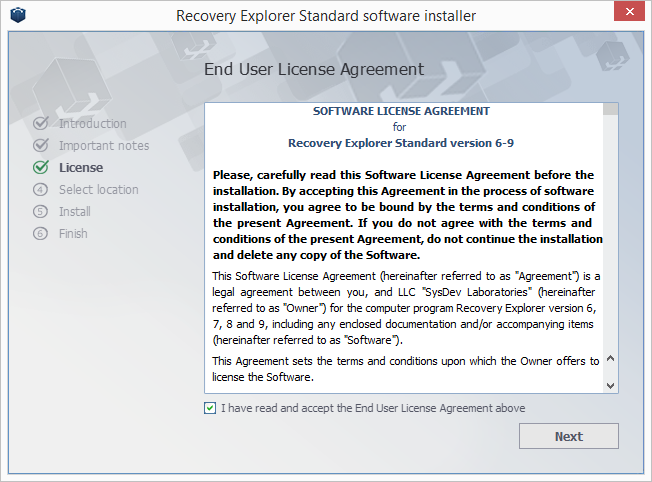The height and width of the screenshot is (482, 652).
Task: Click the green License step checkmark icon
Action: point(41,168)
